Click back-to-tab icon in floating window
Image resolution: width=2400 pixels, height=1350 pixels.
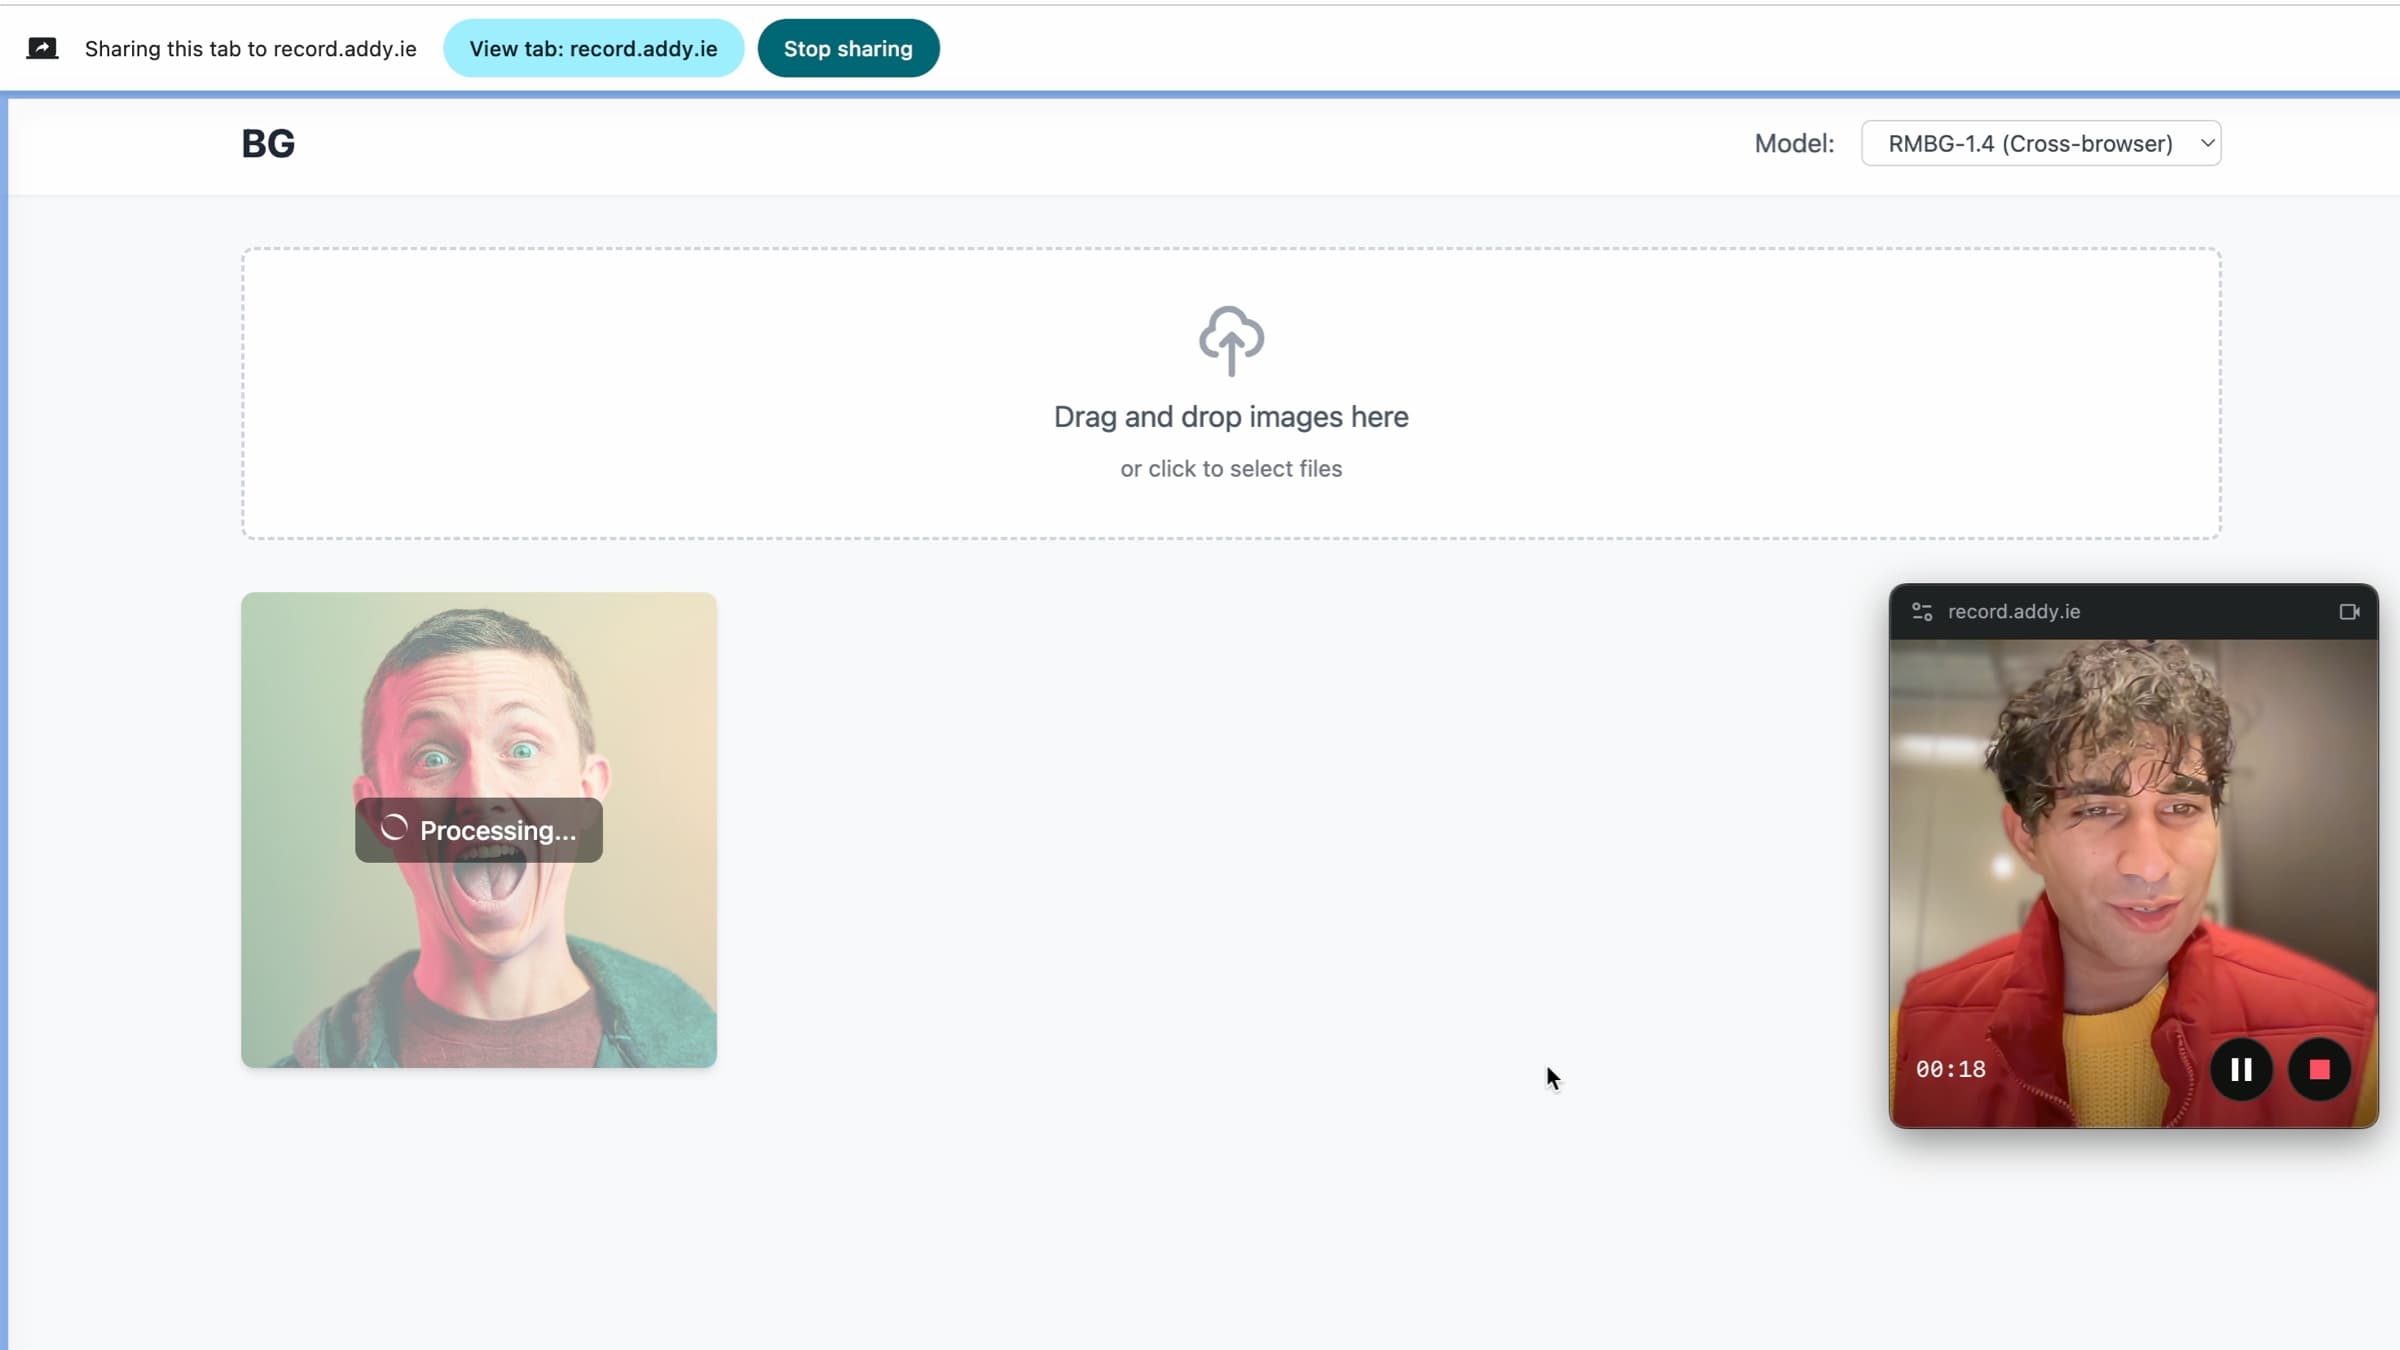tap(2349, 612)
